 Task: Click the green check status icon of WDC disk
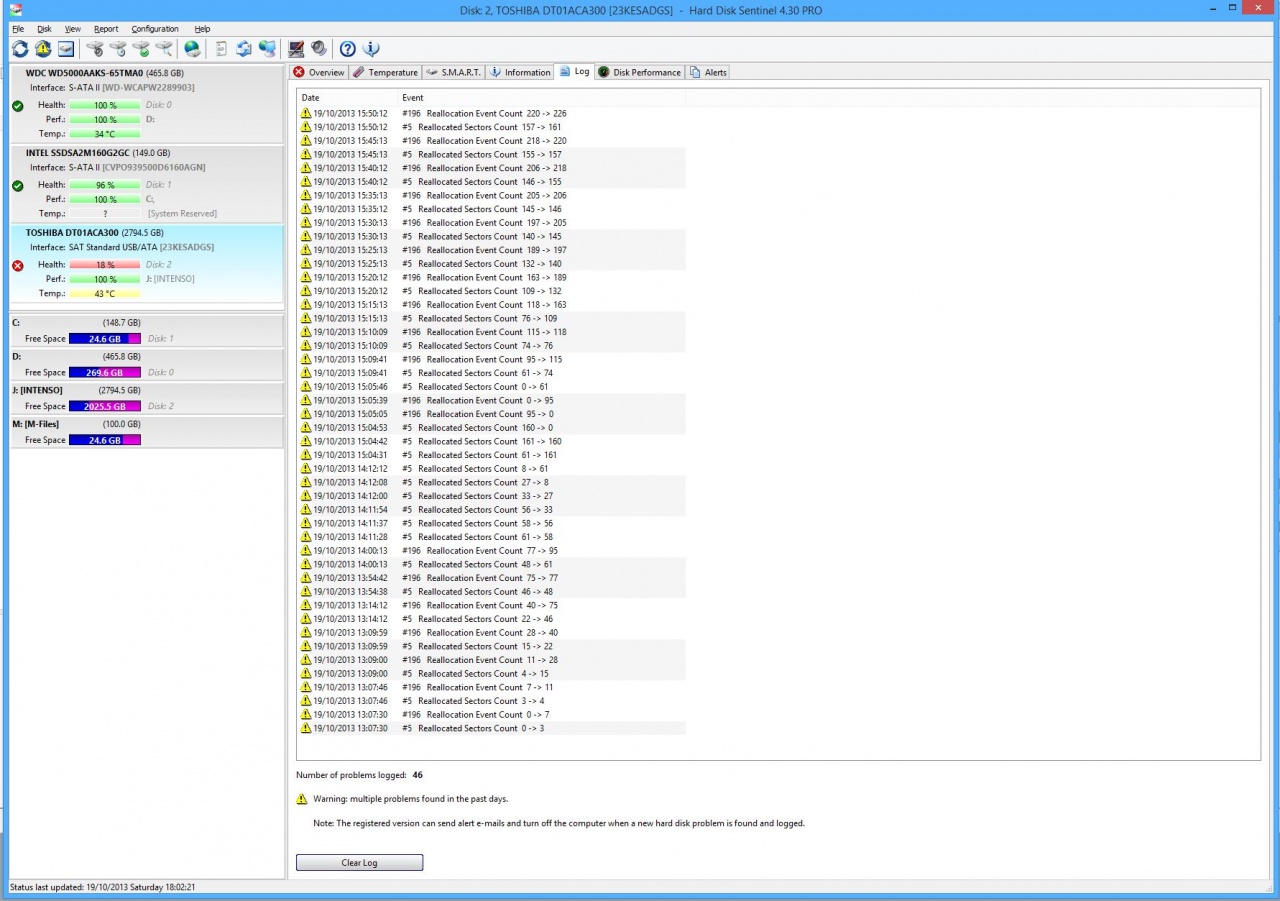pyautogui.click(x=18, y=105)
